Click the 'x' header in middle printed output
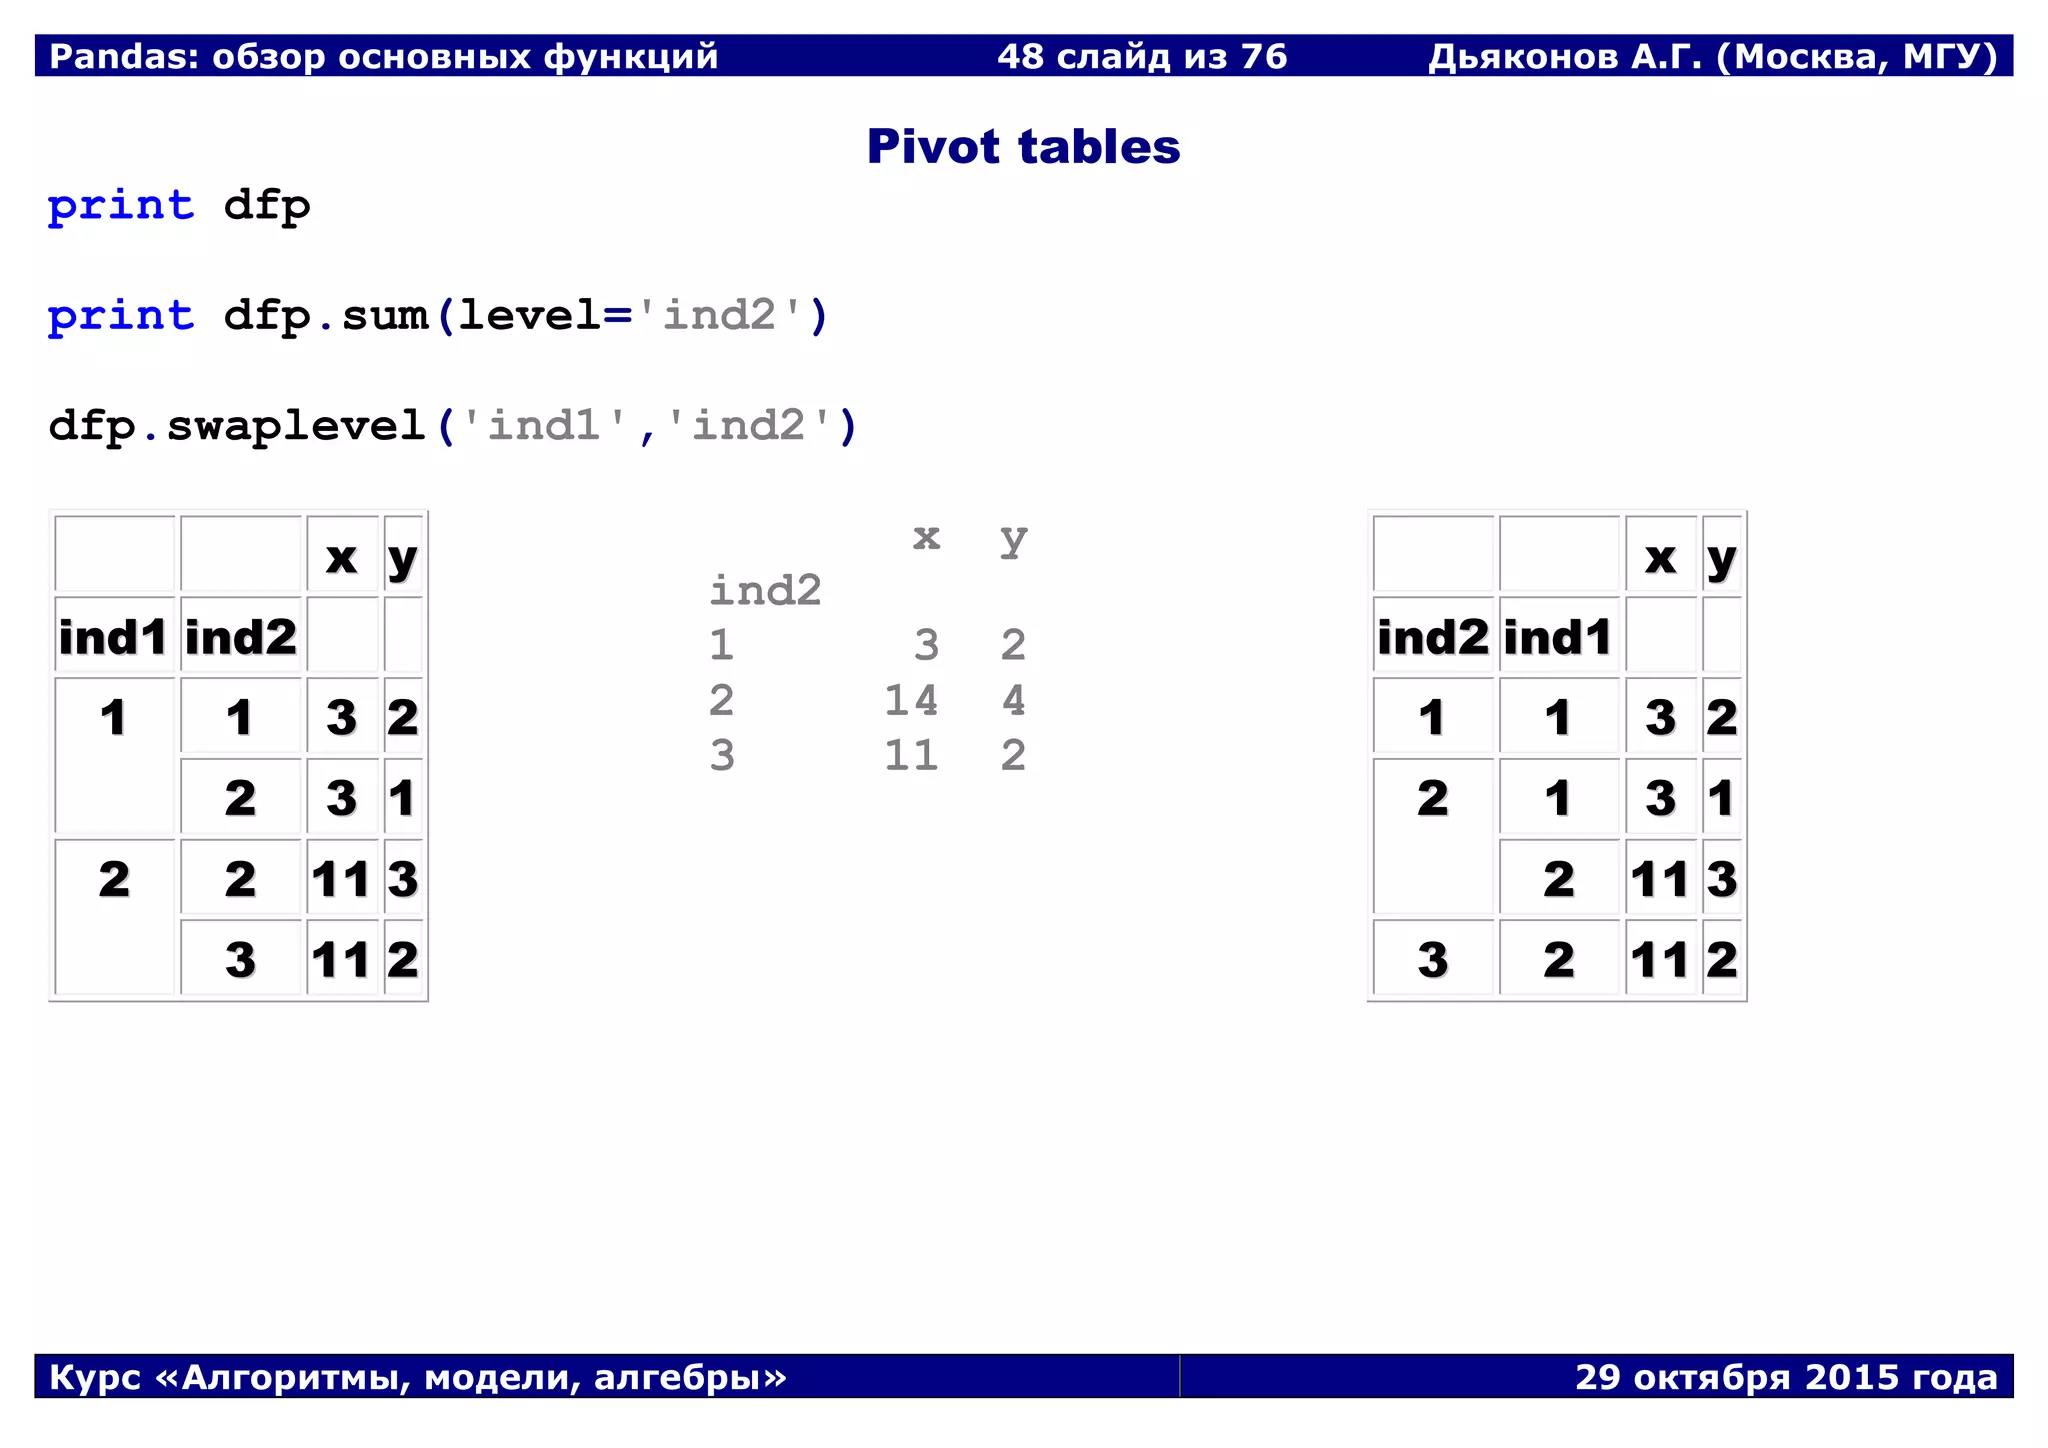The width and height of the screenshot is (2048, 1448). 927,537
